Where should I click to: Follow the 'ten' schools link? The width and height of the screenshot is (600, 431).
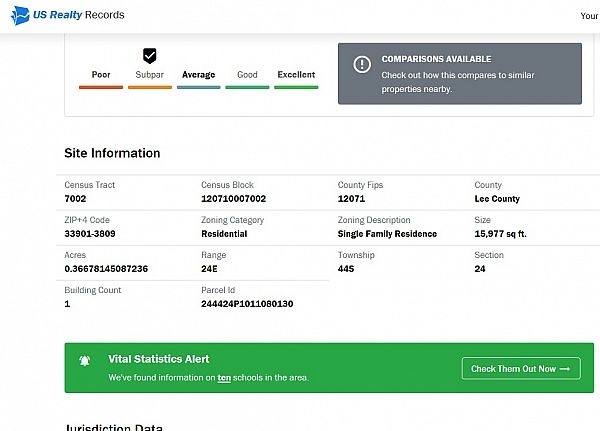[225, 378]
